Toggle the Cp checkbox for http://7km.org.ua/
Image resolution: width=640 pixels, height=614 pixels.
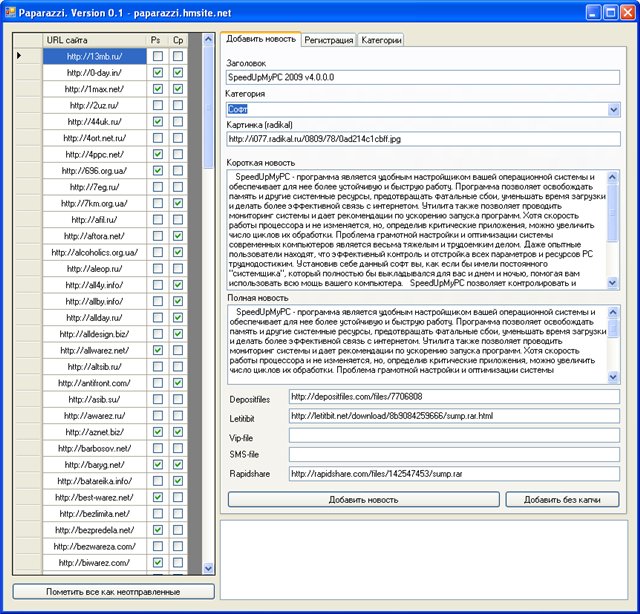(178, 203)
